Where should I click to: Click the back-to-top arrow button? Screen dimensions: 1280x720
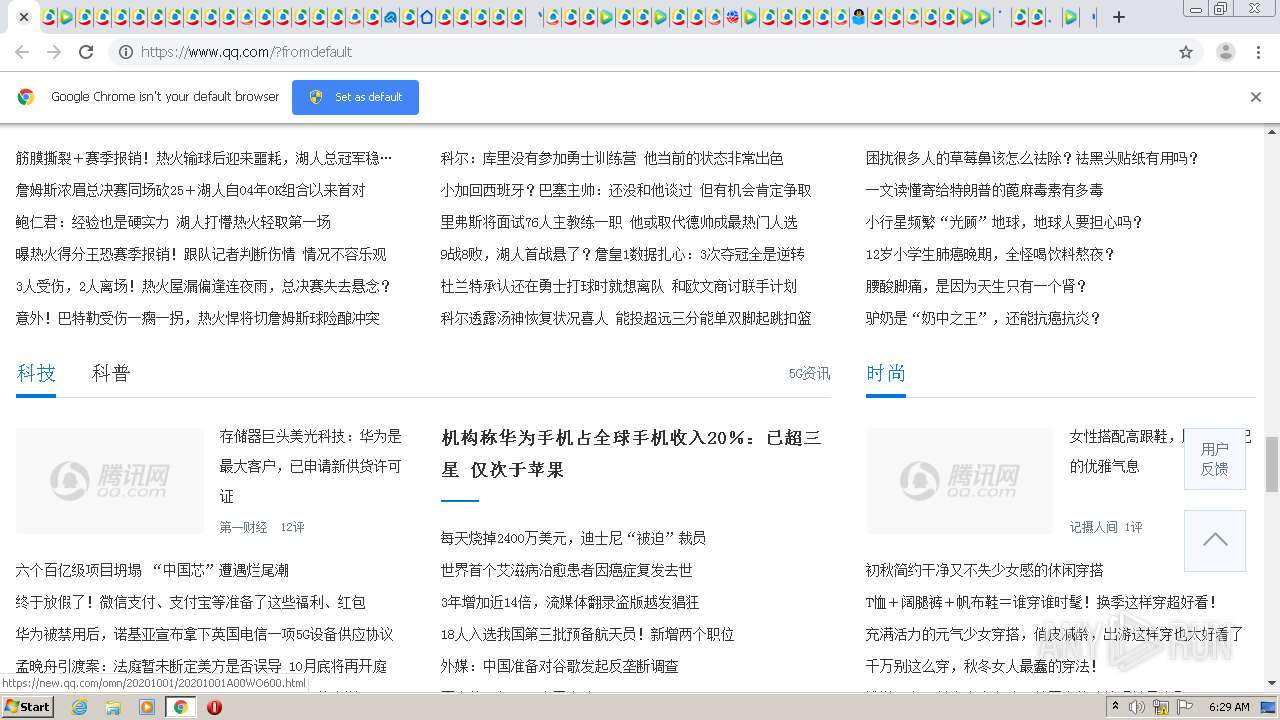click(x=1215, y=540)
